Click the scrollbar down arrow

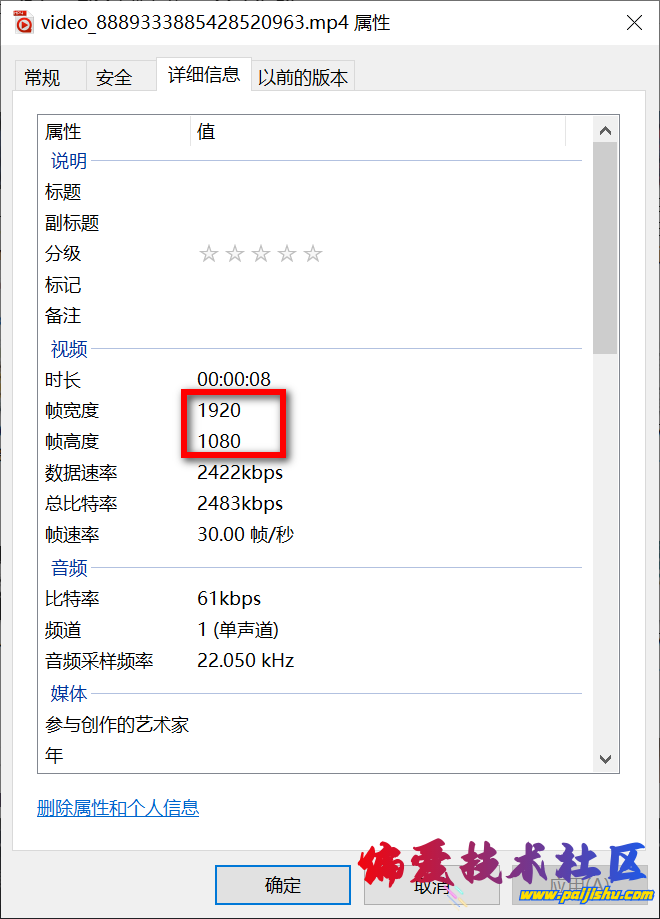click(604, 759)
